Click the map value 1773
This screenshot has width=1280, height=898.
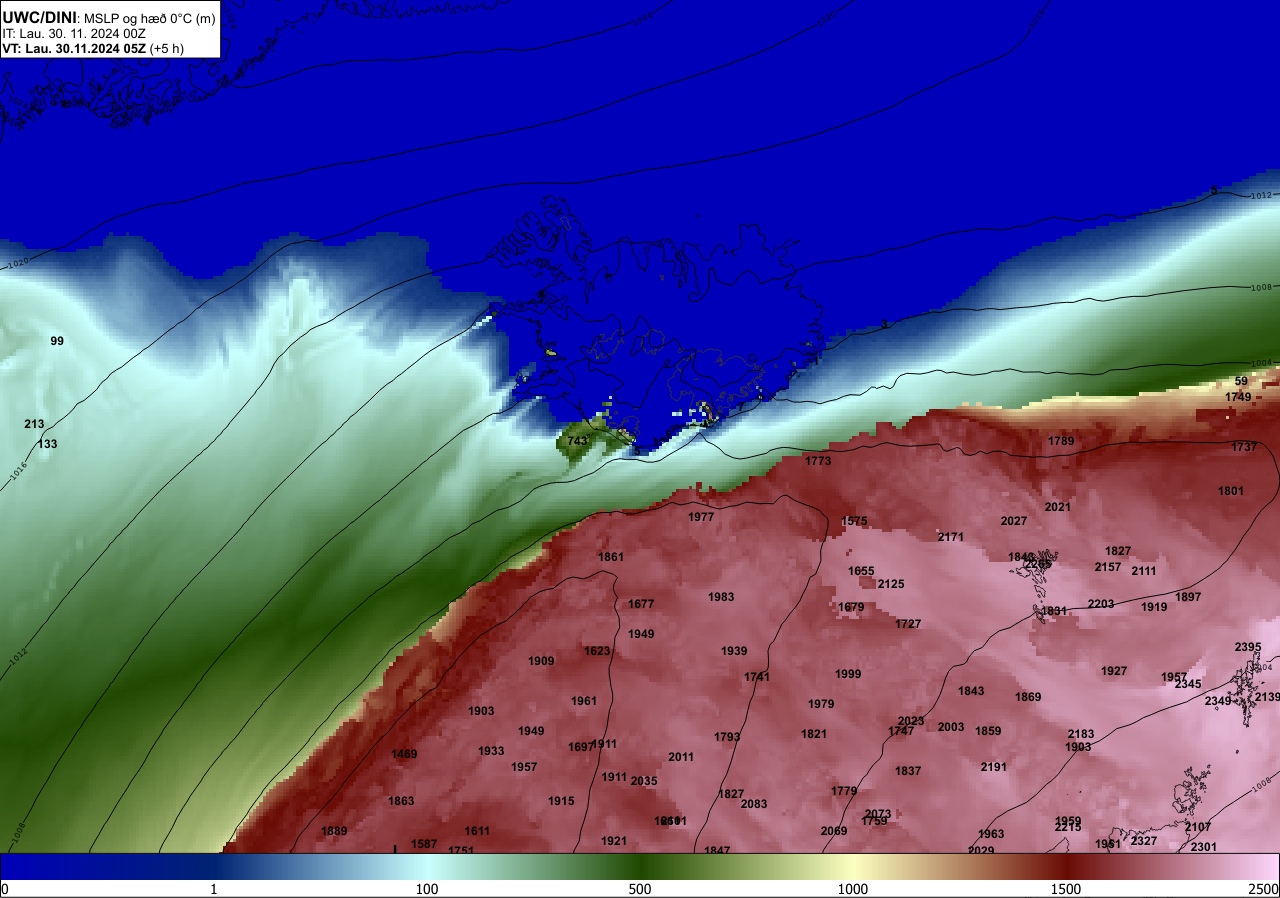[818, 461]
